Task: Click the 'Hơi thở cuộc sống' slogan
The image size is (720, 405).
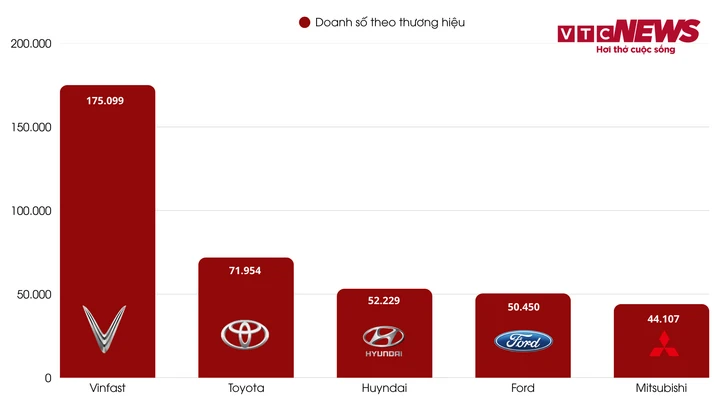Action: (635, 50)
